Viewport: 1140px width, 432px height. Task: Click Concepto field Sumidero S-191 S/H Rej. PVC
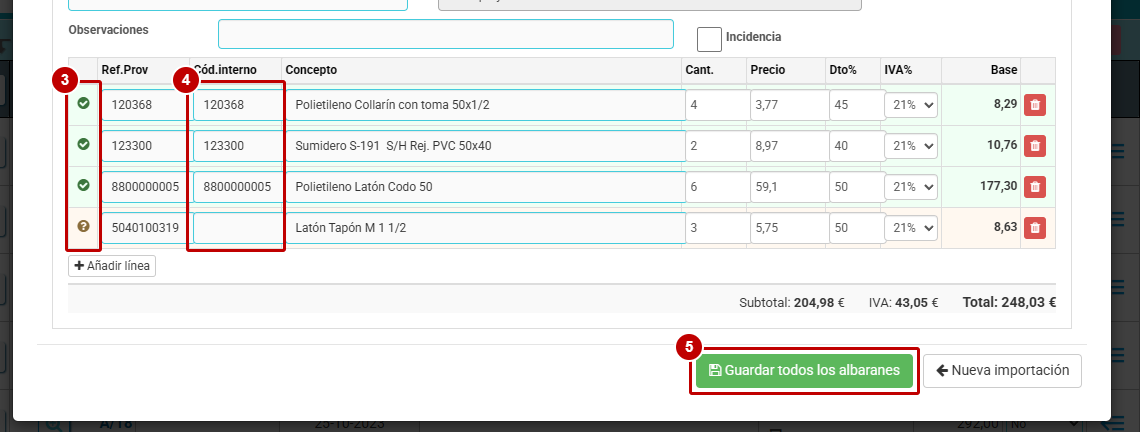[x=486, y=145]
